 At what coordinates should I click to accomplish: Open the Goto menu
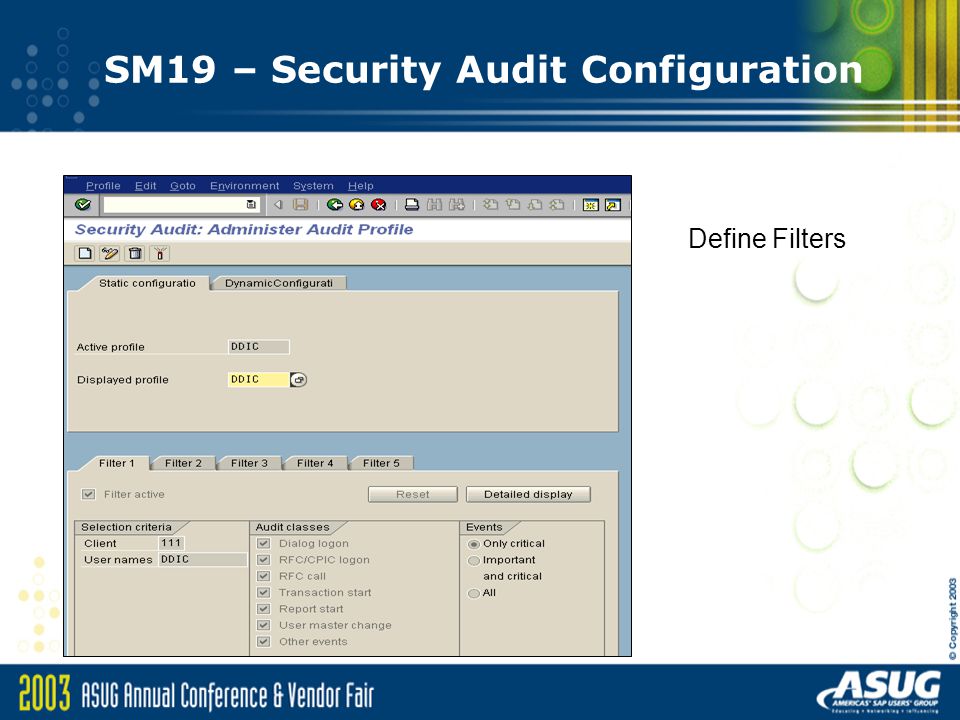pos(183,186)
